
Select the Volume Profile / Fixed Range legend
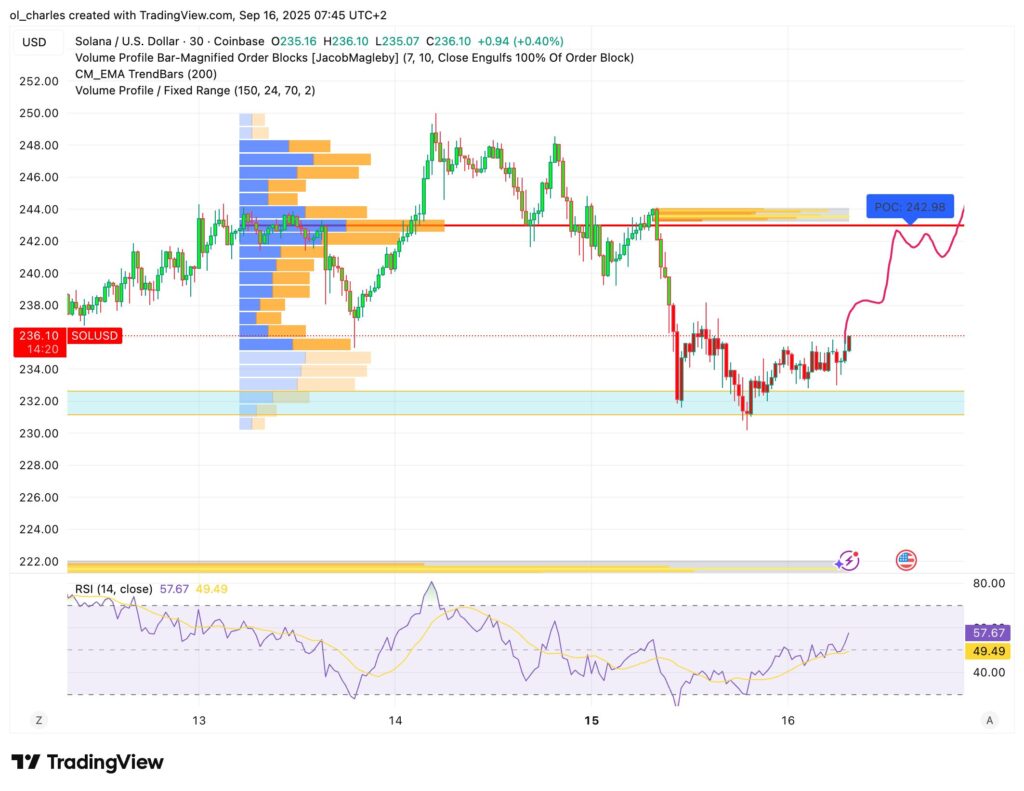coord(195,90)
